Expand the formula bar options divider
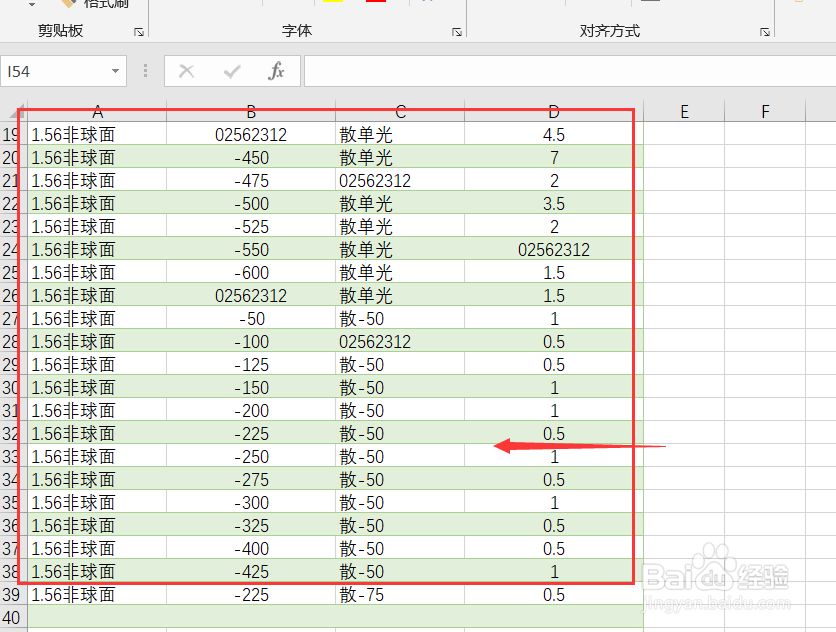The width and height of the screenshot is (836, 632). (145, 71)
